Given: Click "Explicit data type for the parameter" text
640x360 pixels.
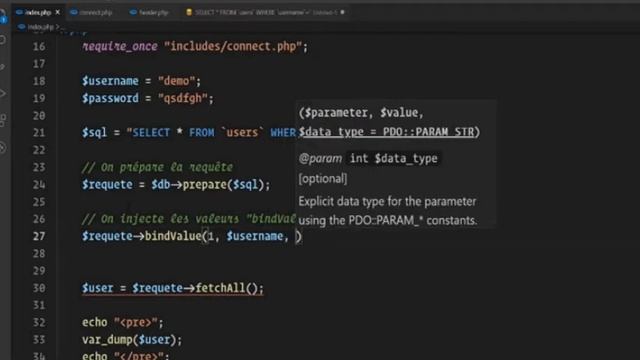Looking at the screenshot, I should [387, 202].
